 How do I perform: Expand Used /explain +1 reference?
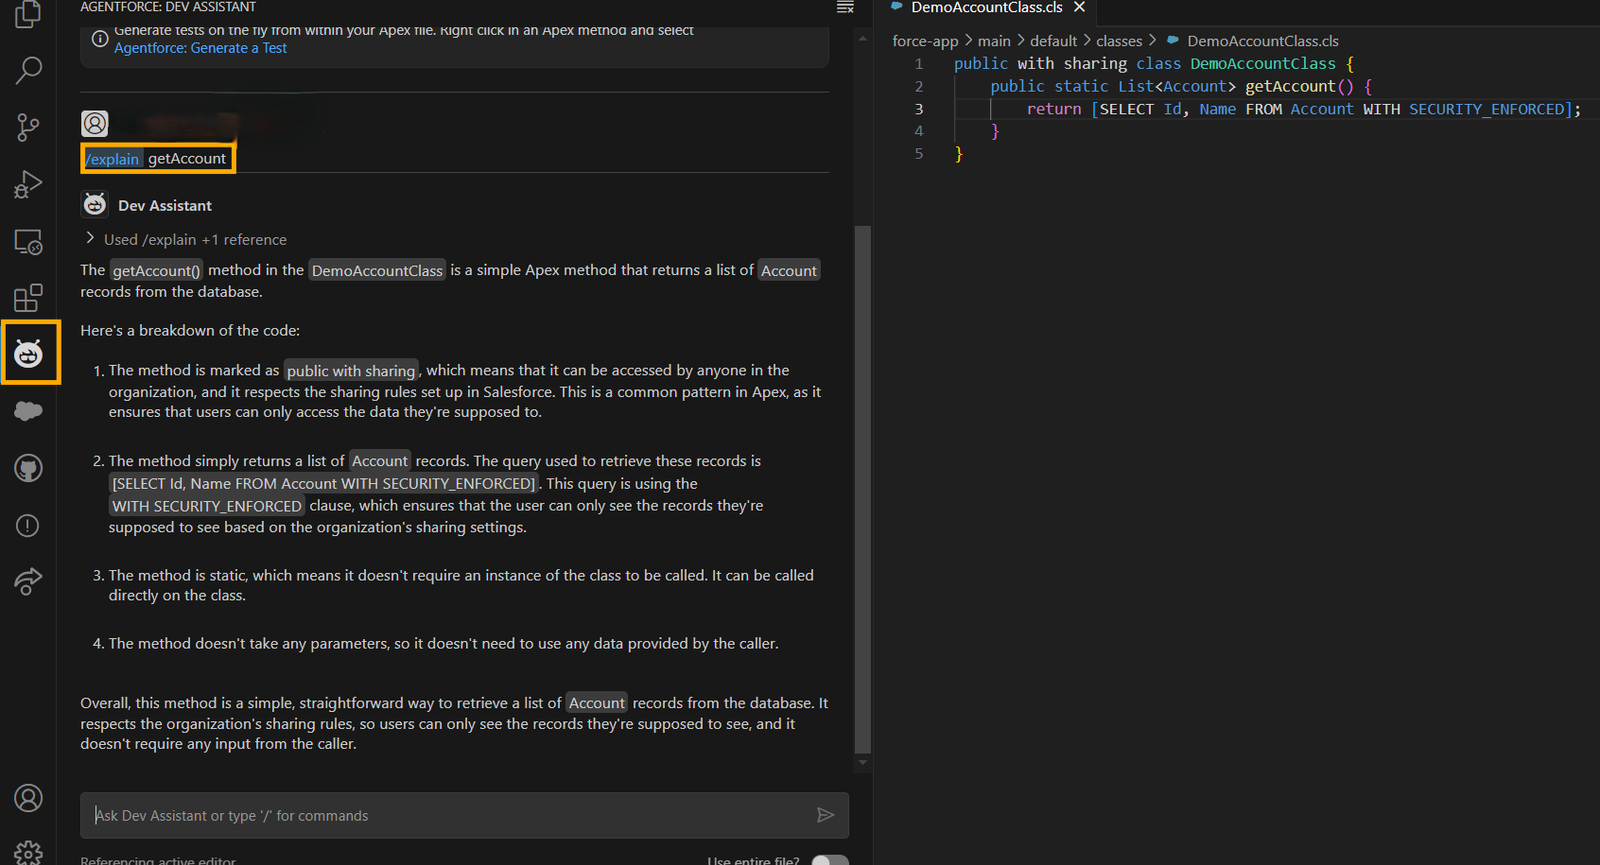(186, 239)
